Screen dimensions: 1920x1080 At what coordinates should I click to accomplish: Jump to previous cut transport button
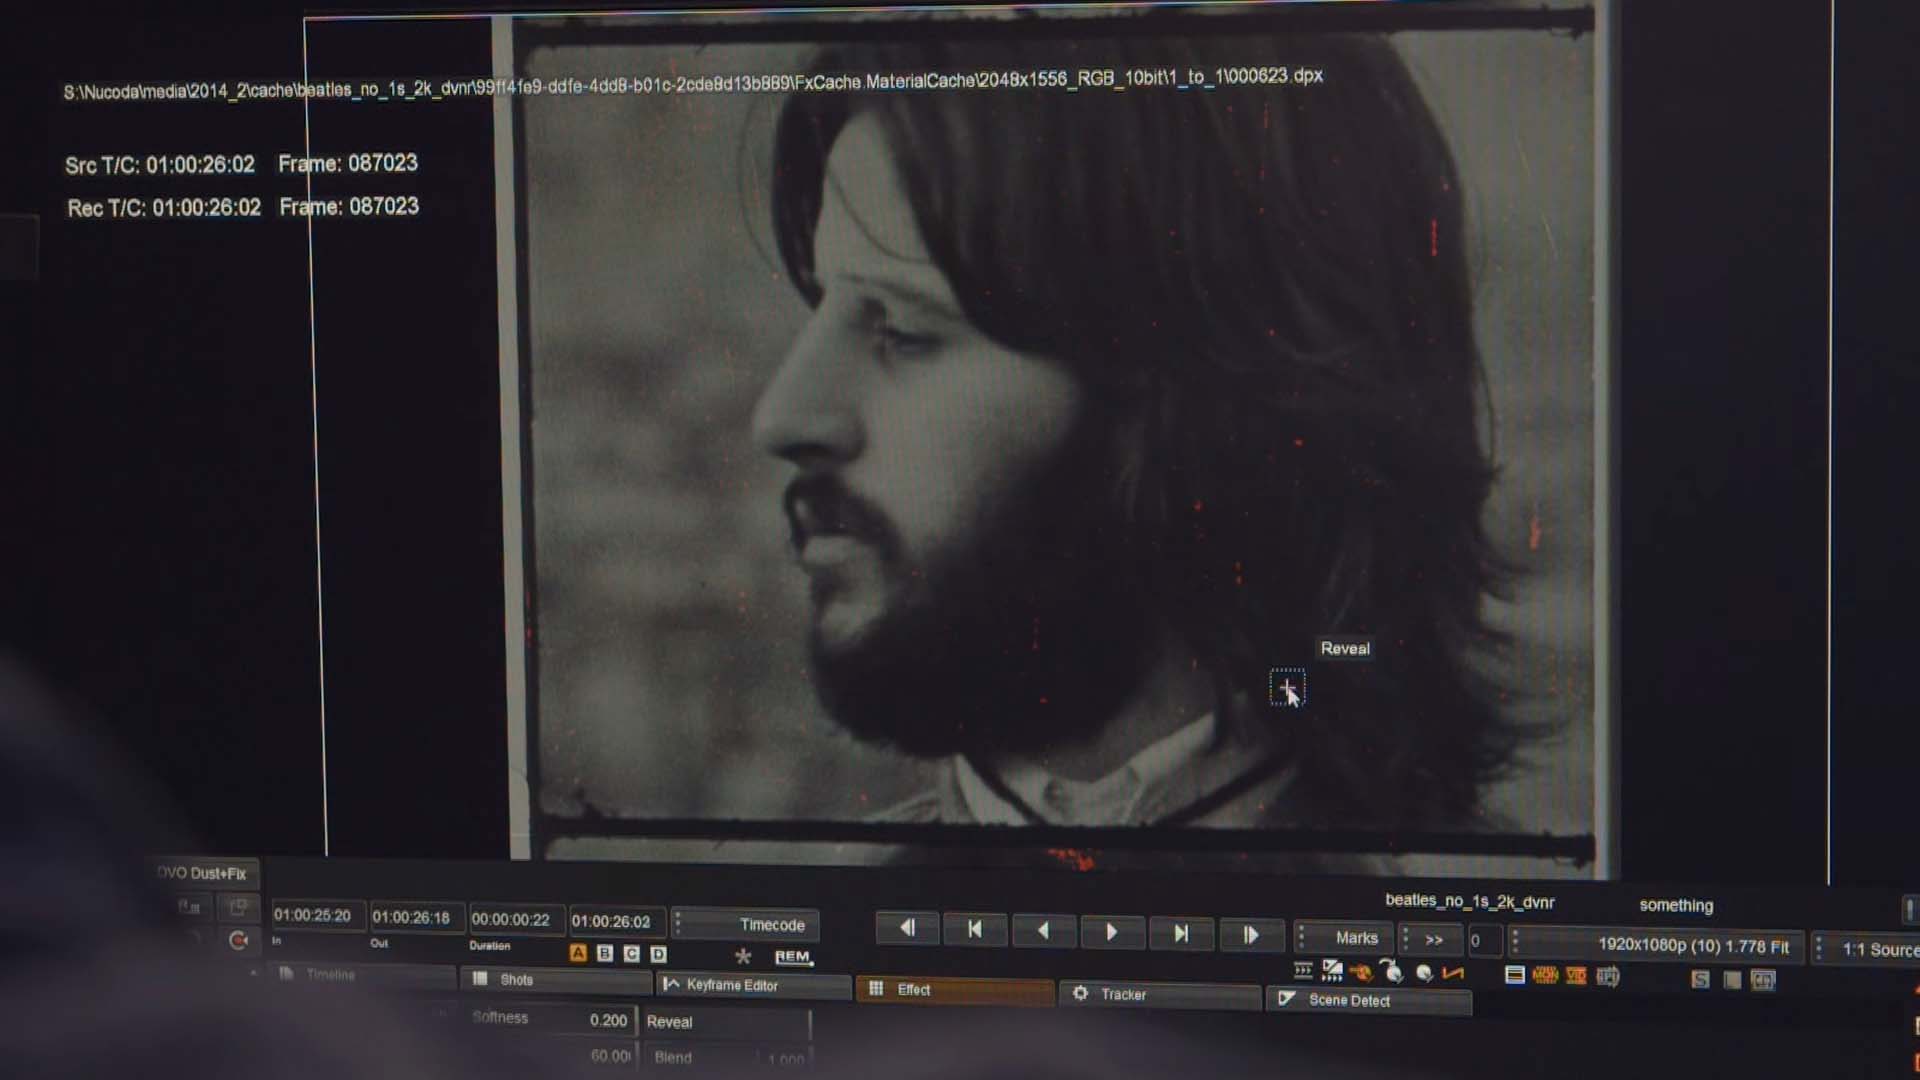975,930
